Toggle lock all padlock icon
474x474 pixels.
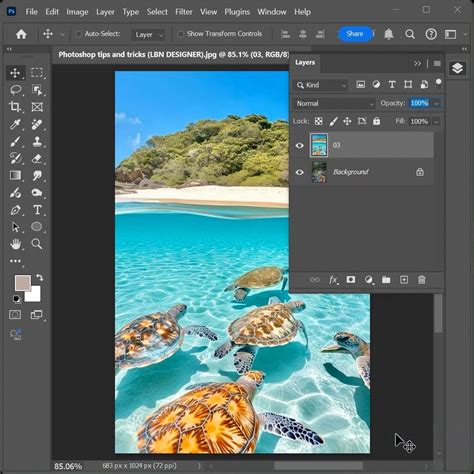(x=377, y=121)
